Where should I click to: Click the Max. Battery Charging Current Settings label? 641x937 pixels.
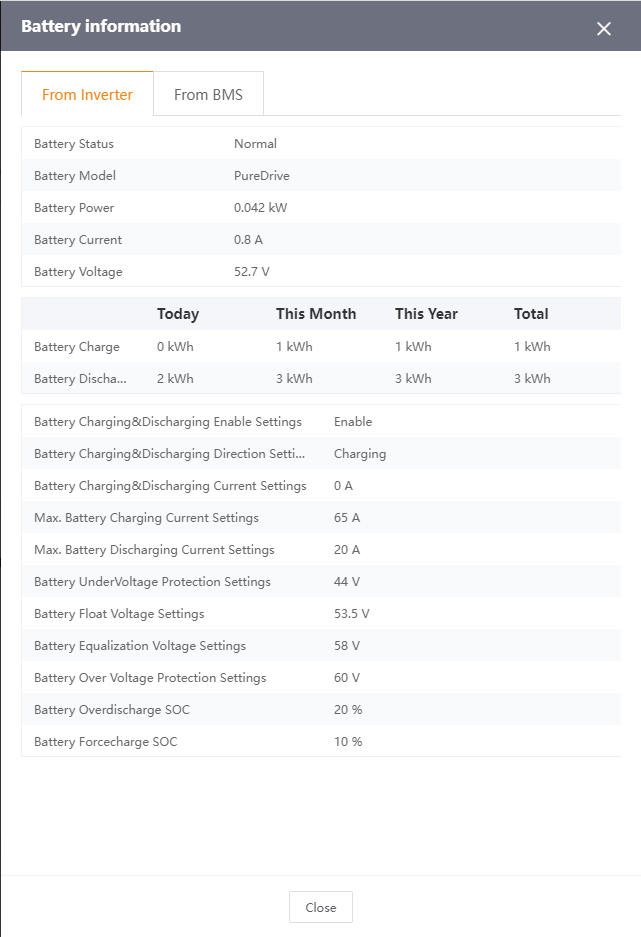[146, 518]
